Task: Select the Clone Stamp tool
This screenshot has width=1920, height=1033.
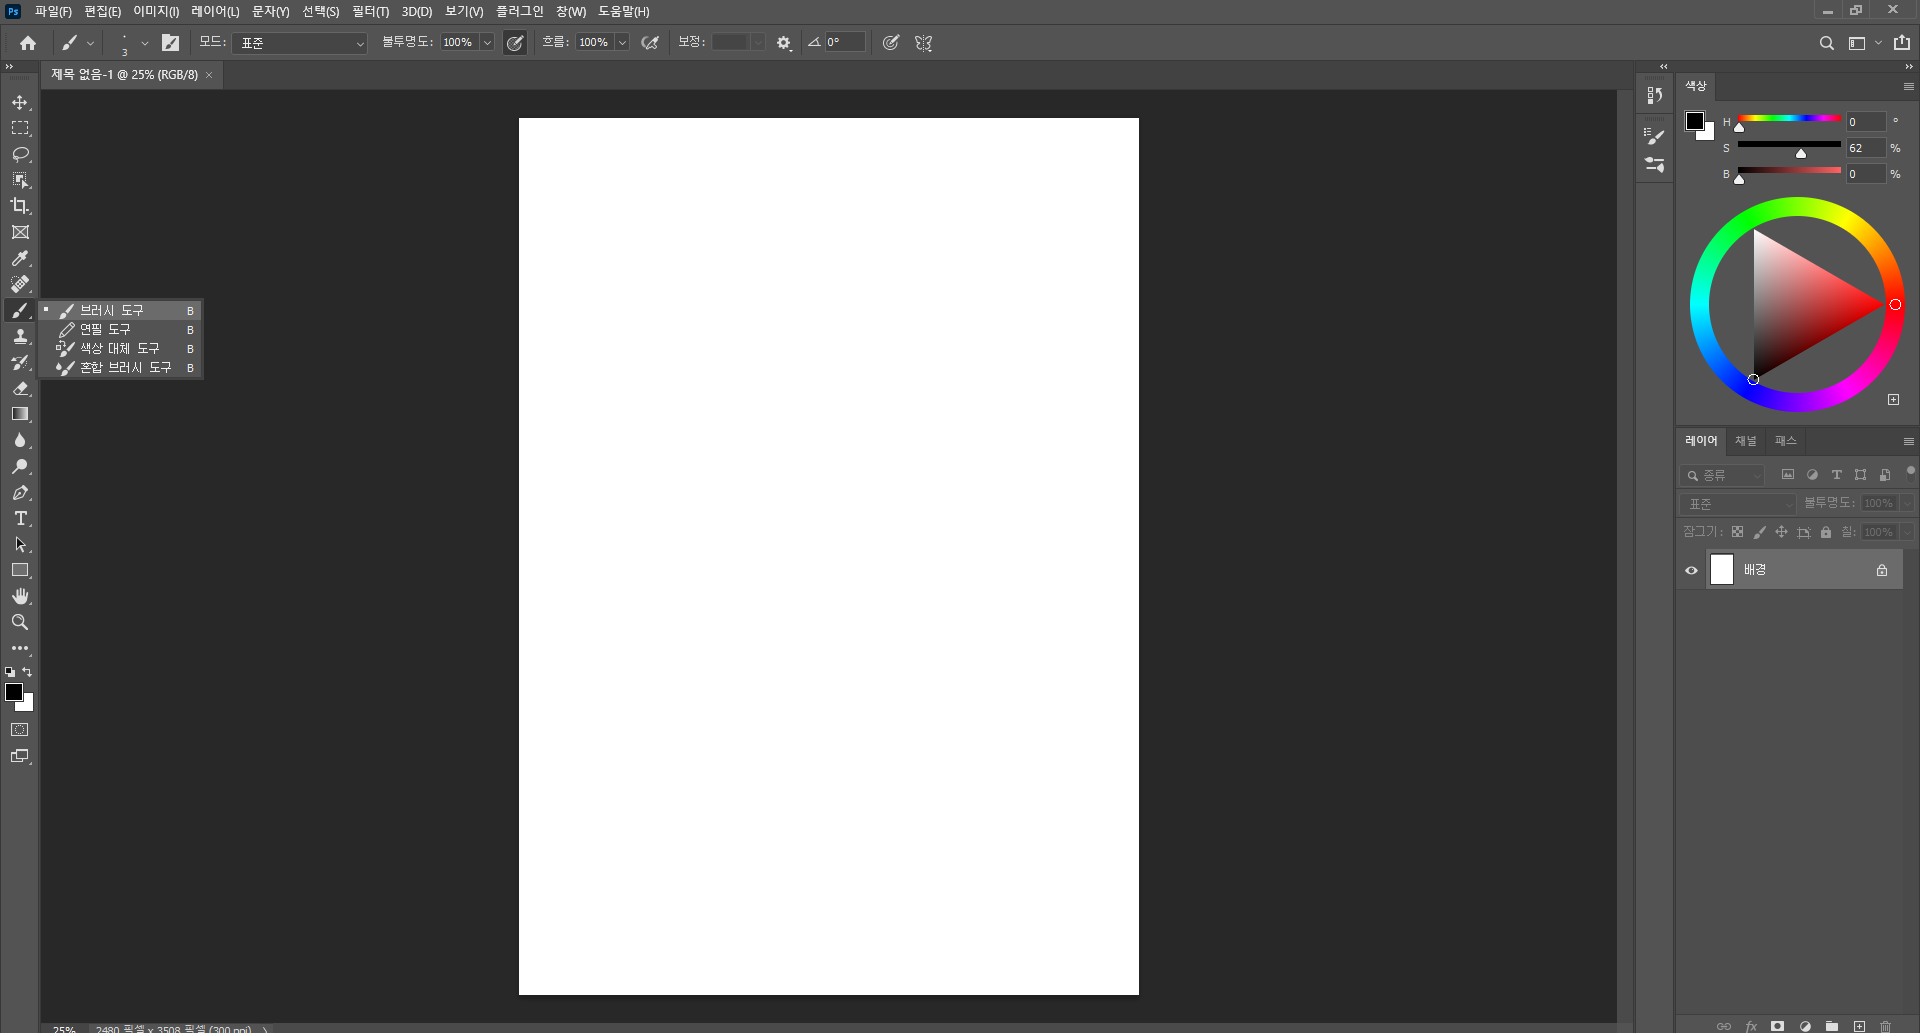Action: pyautogui.click(x=20, y=336)
